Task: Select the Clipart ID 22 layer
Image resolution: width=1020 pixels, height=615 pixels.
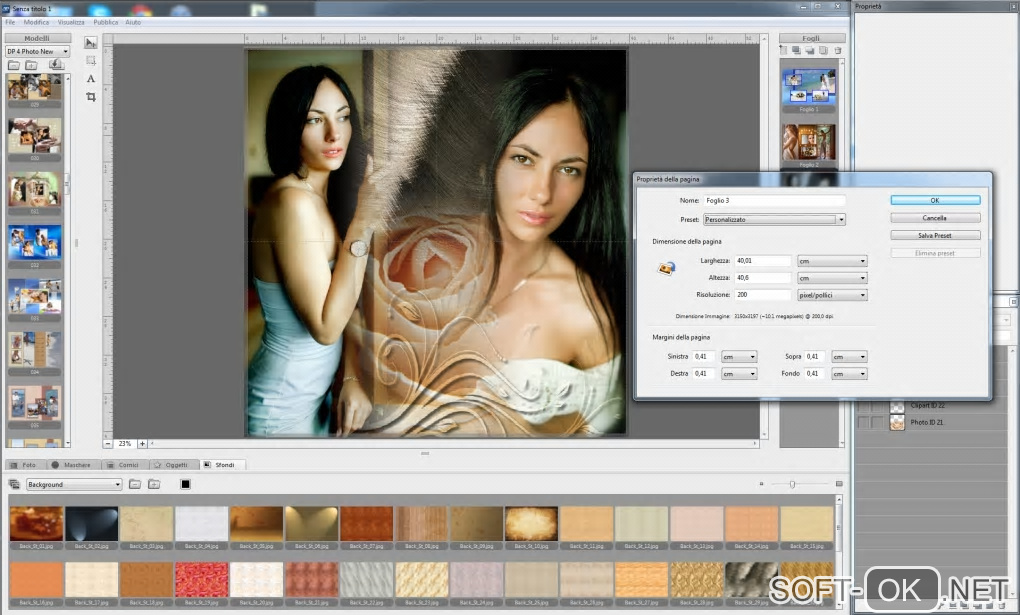Action: tap(928, 405)
